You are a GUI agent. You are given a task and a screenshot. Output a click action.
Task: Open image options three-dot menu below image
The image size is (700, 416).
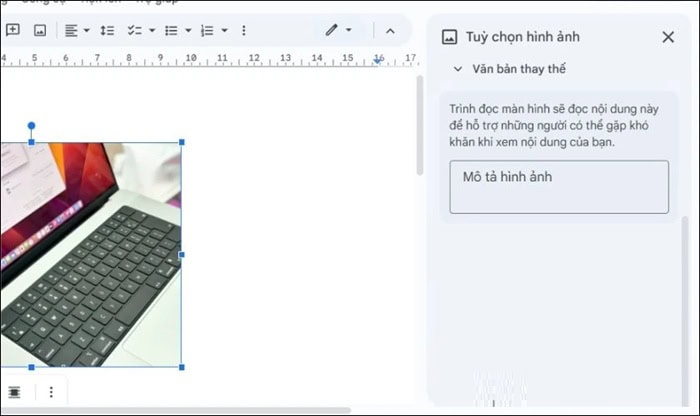[x=51, y=392]
